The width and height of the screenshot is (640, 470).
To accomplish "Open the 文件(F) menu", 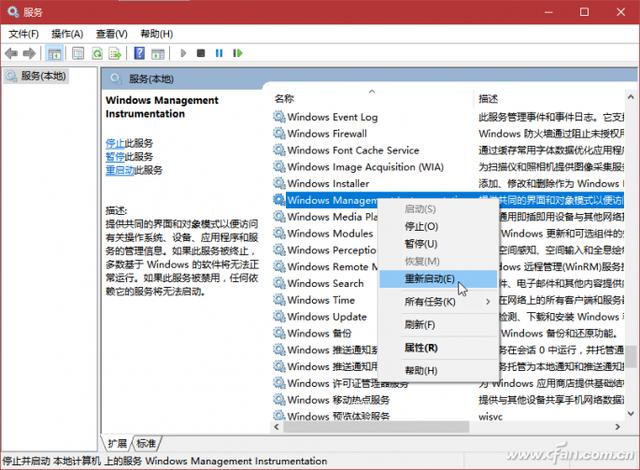I will click(x=24, y=34).
